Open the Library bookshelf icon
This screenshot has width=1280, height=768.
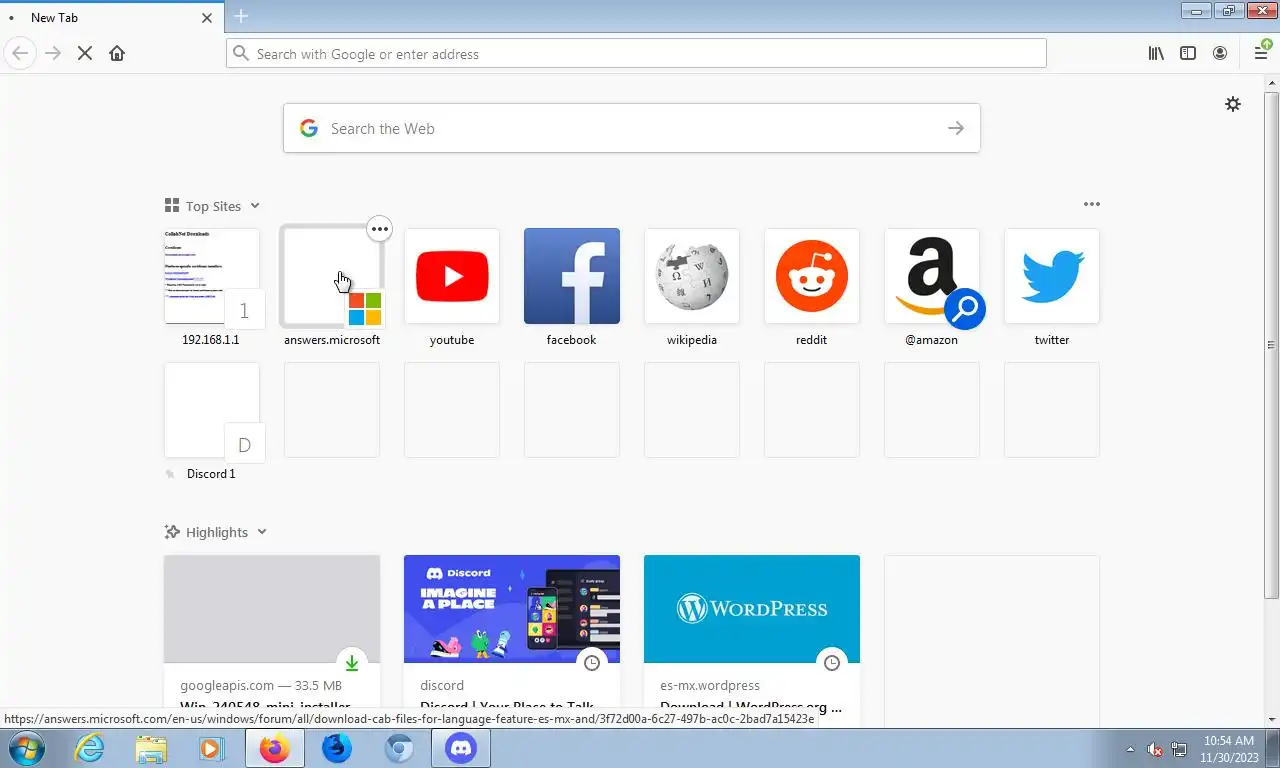click(1156, 53)
